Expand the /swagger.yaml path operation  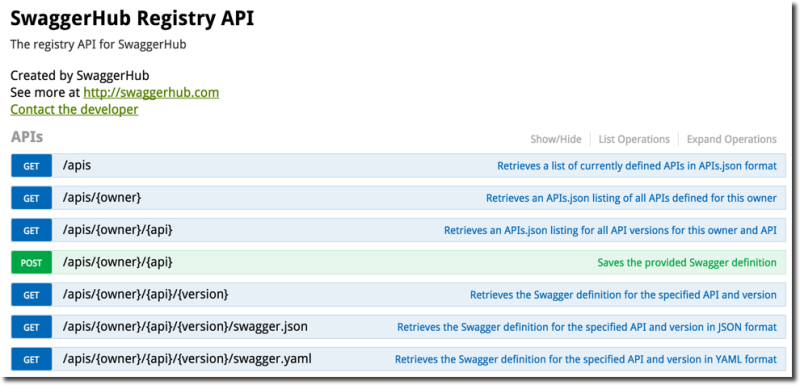point(187,359)
